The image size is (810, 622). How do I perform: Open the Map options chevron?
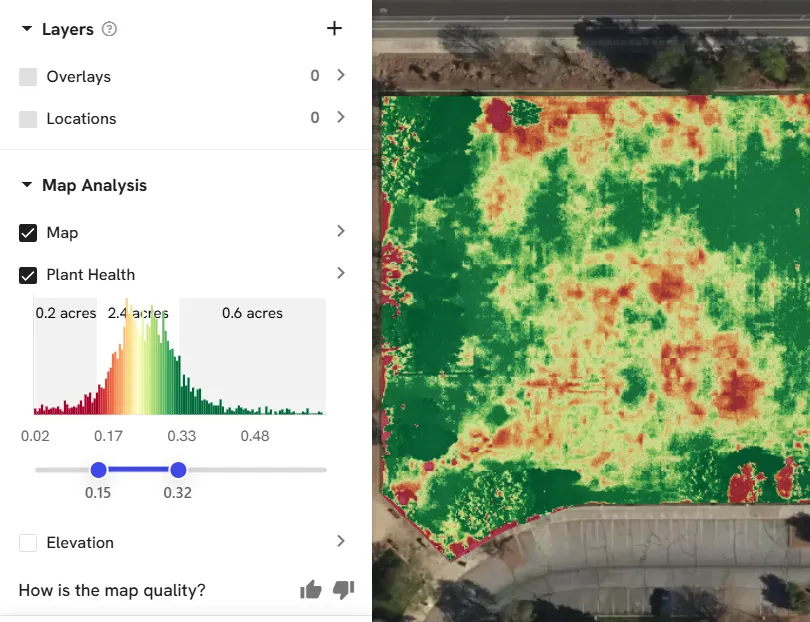point(340,231)
